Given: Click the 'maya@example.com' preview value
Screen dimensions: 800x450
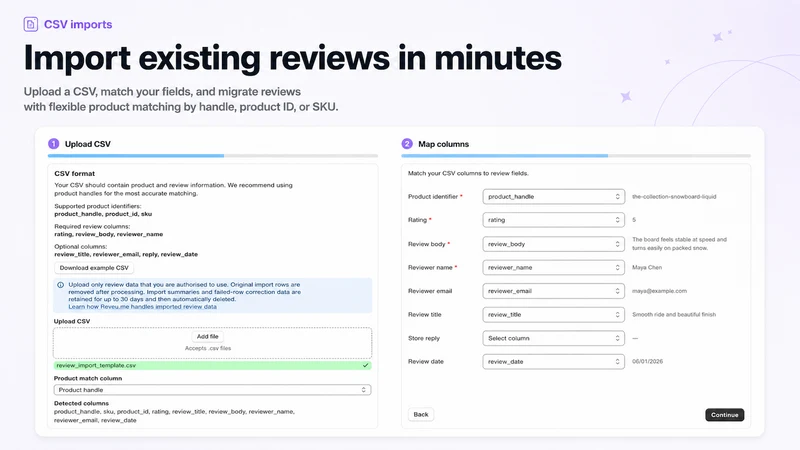Looking at the screenshot, I should tap(659, 291).
